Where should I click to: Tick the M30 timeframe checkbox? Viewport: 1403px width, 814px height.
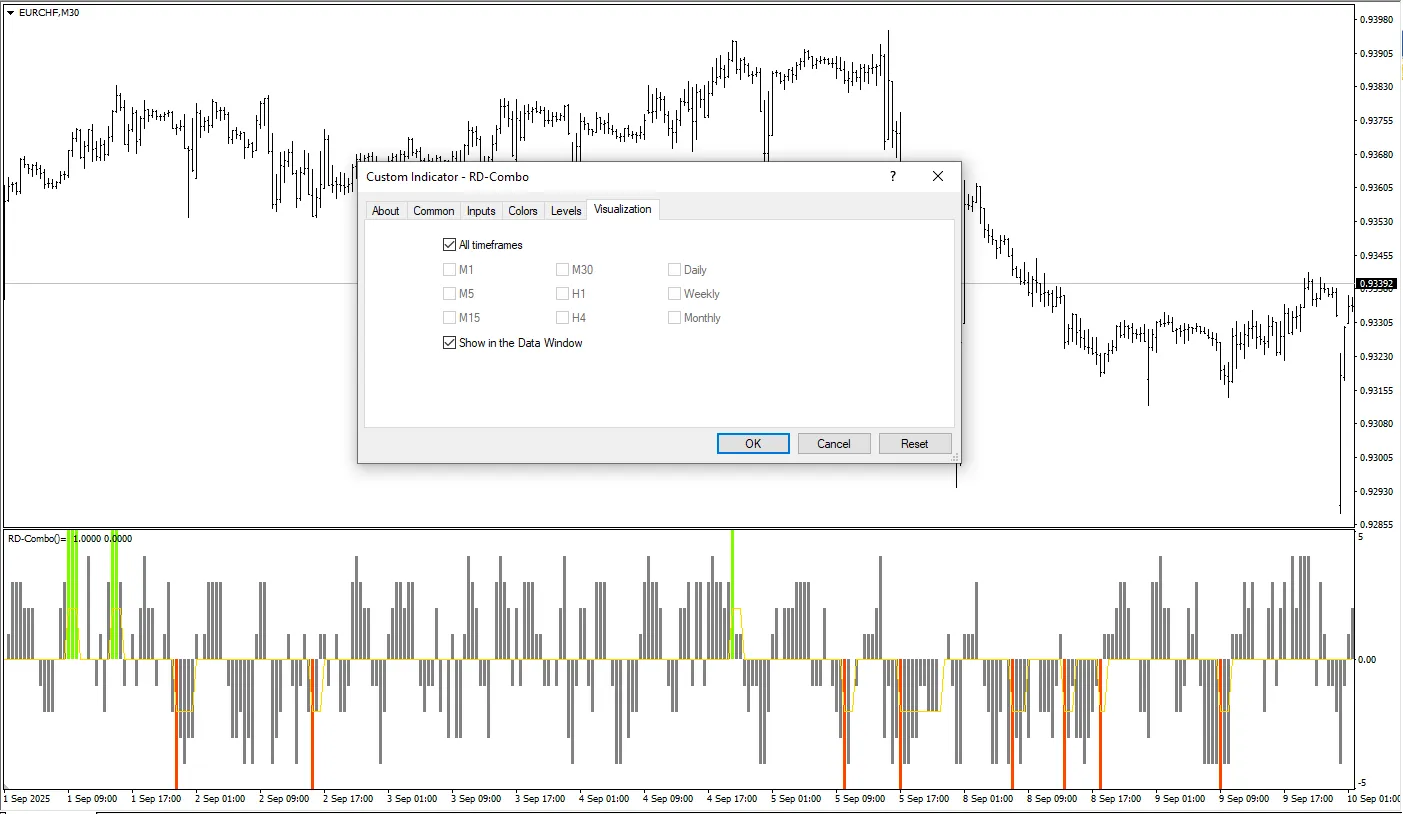(x=562, y=270)
